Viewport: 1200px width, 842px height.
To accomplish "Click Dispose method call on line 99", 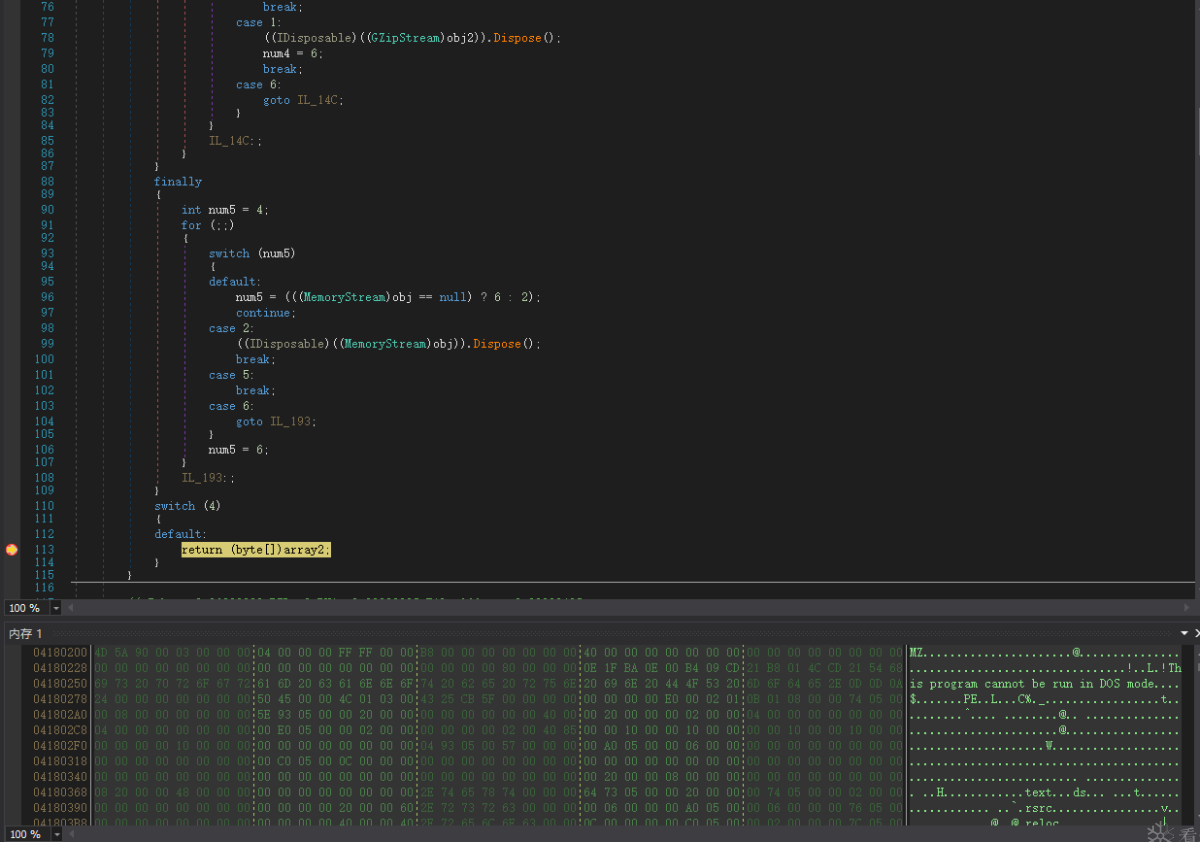I will (497, 344).
